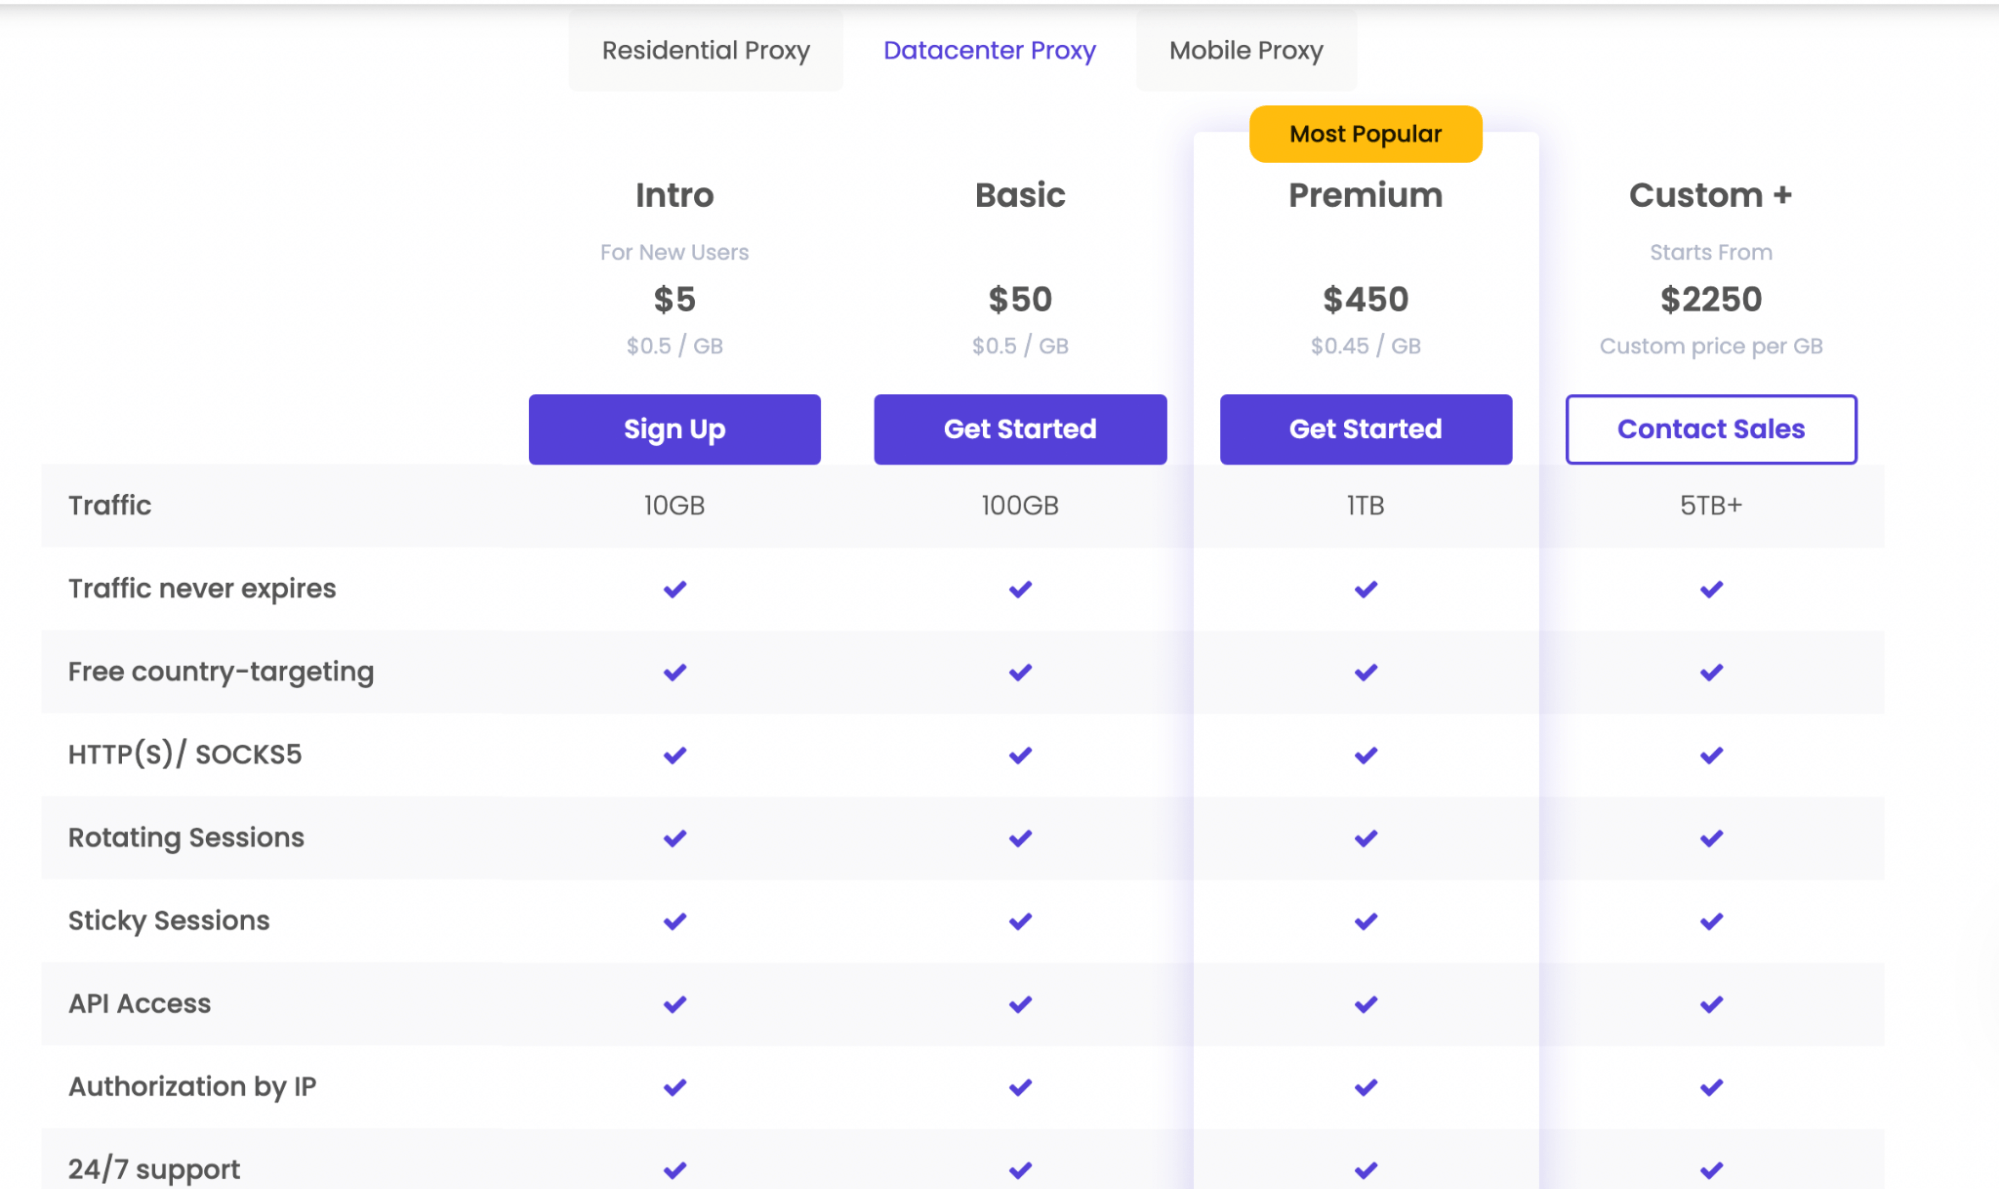Image resolution: width=1999 pixels, height=1189 pixels.
Task: Click the $2250 Custom+ price
Action: pos(1710,299)
